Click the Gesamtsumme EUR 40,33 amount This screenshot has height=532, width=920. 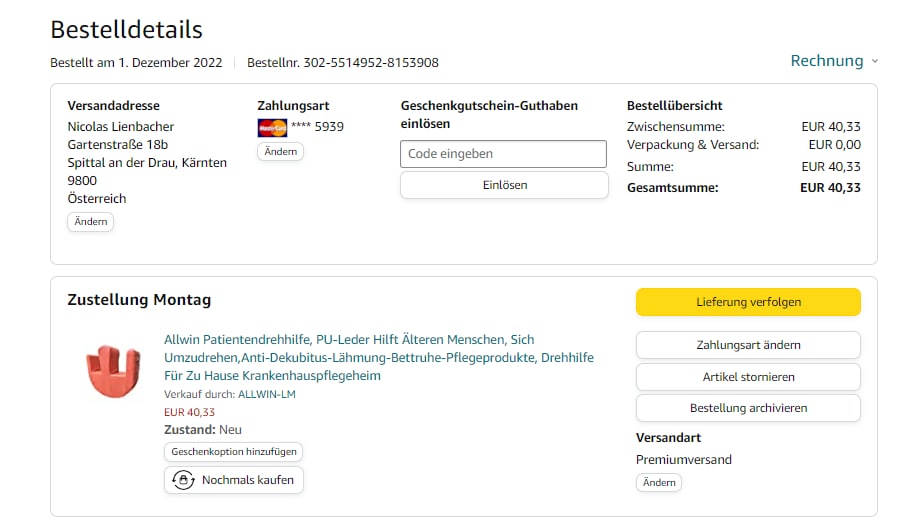(x=830, y=187)
